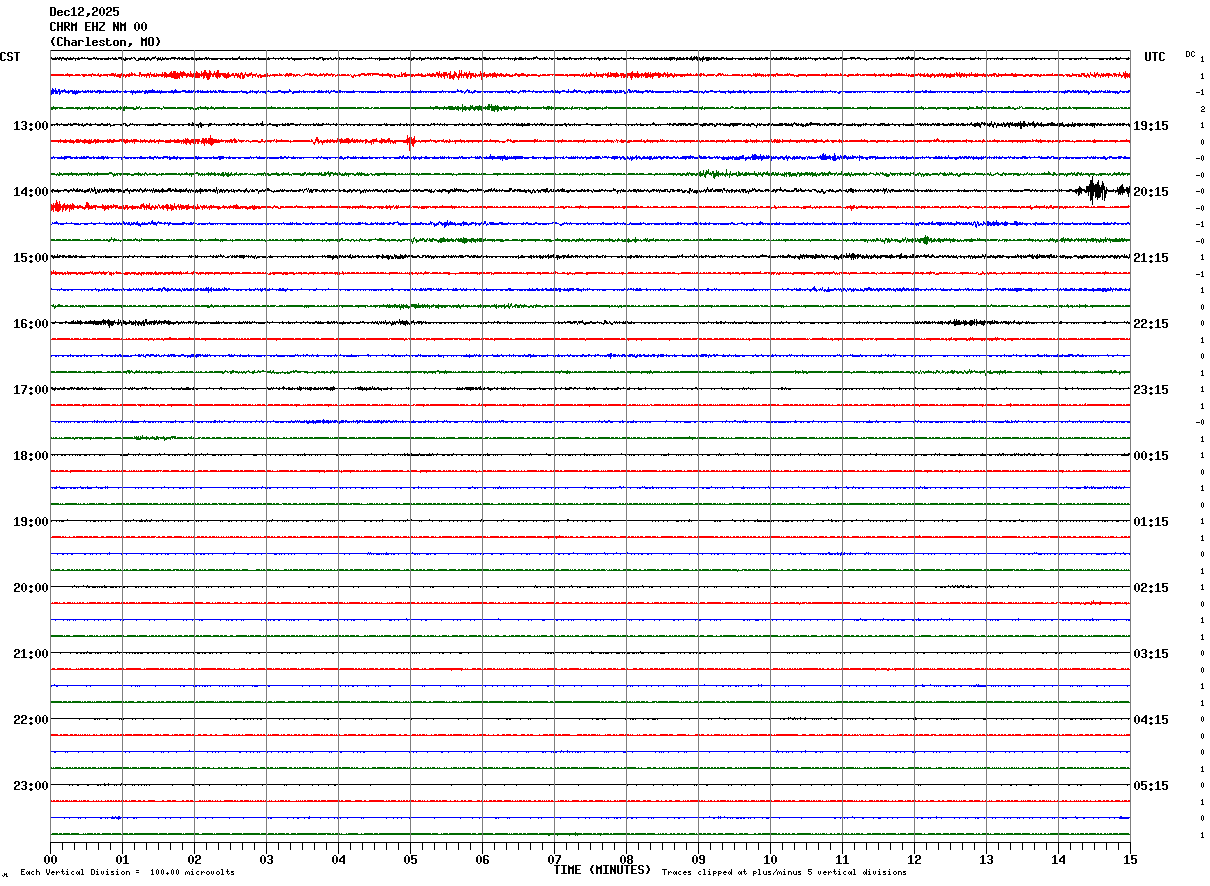Click minute tick label 13 on time axis
1210x886 pixels.
(x=986, y=859)
